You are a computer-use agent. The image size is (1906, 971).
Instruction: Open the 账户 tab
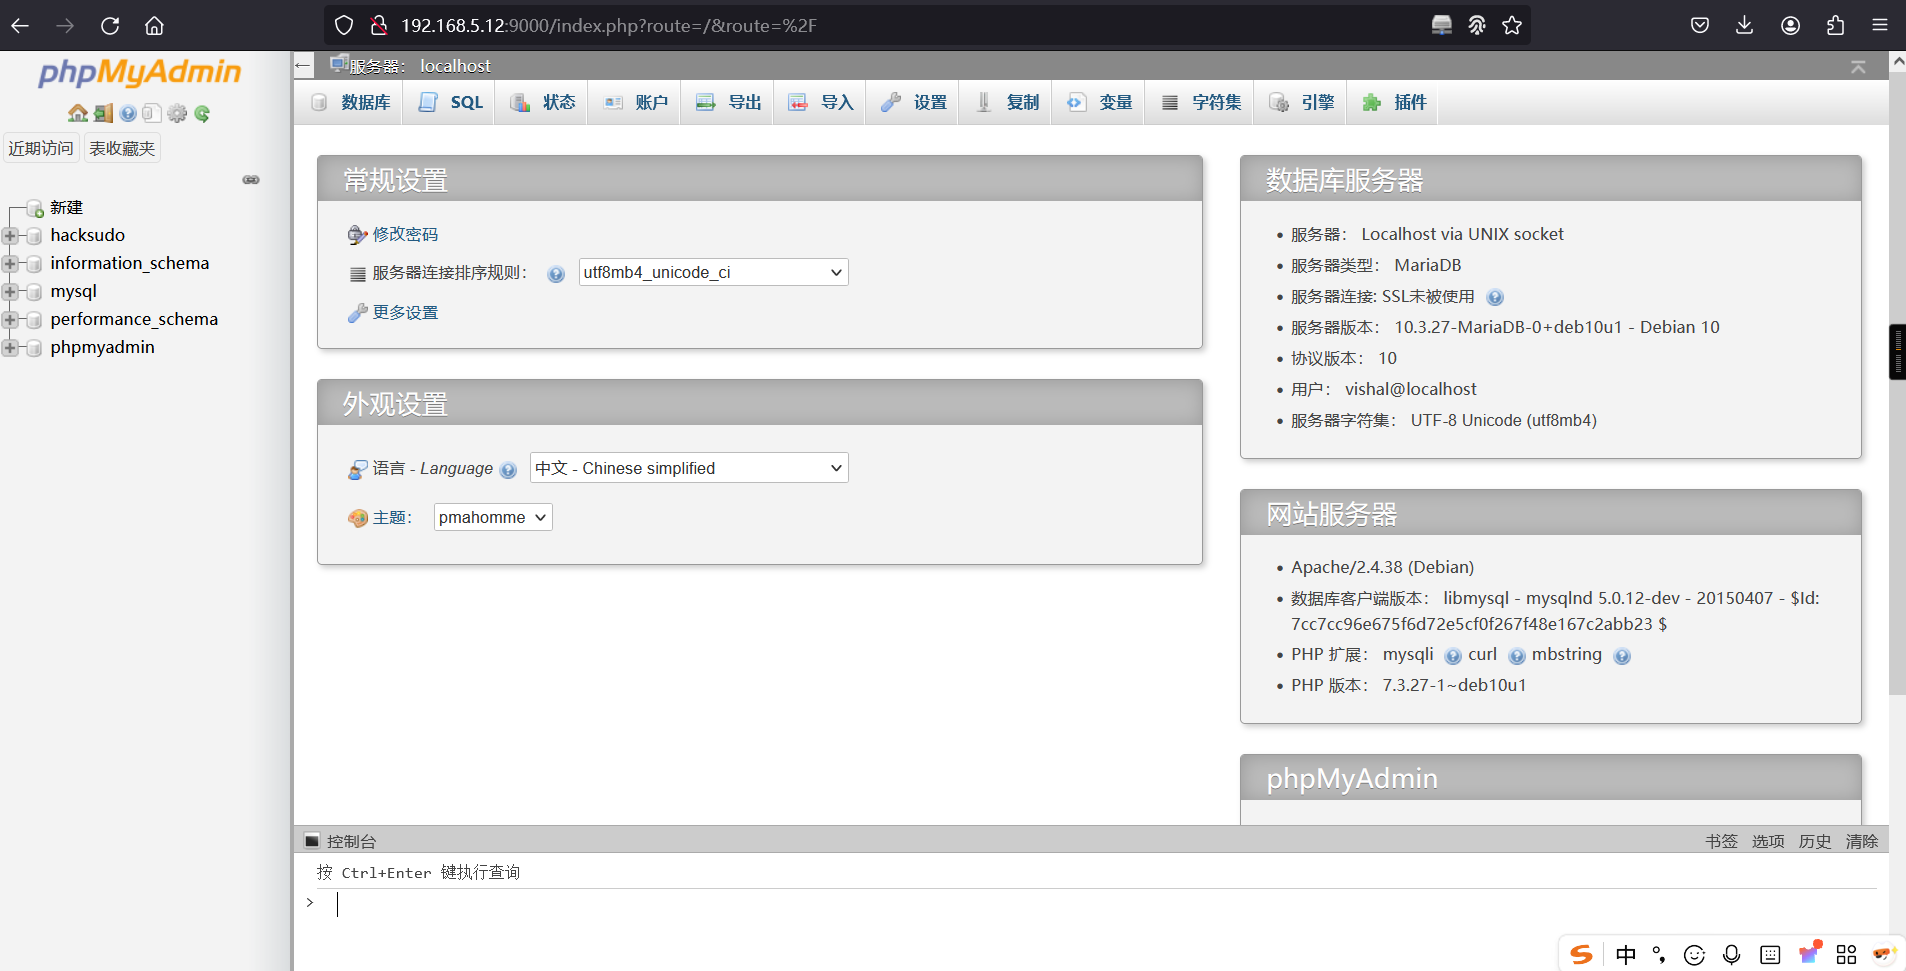point(635,102)
